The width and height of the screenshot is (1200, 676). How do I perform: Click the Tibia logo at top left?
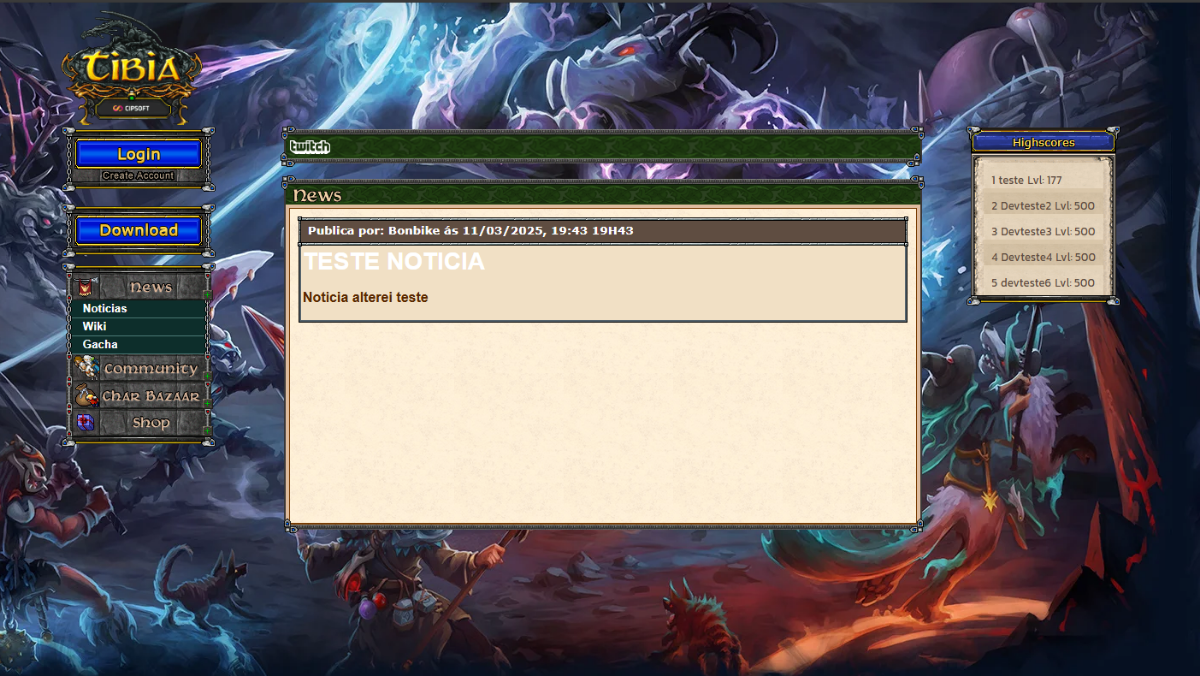[133, 67]
